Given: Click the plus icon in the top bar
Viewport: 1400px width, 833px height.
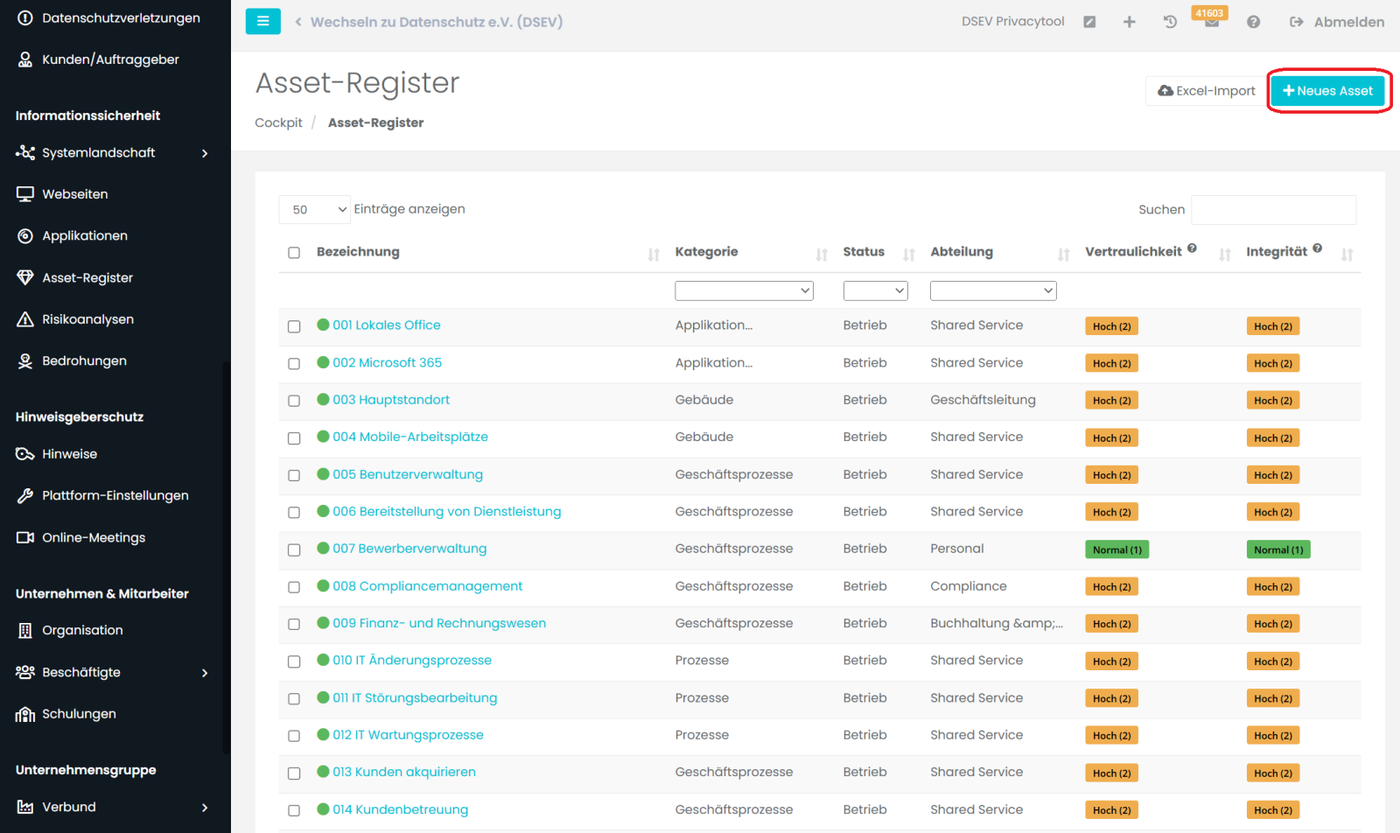Looking at the screenshot, I should [x=1129, y=22].
